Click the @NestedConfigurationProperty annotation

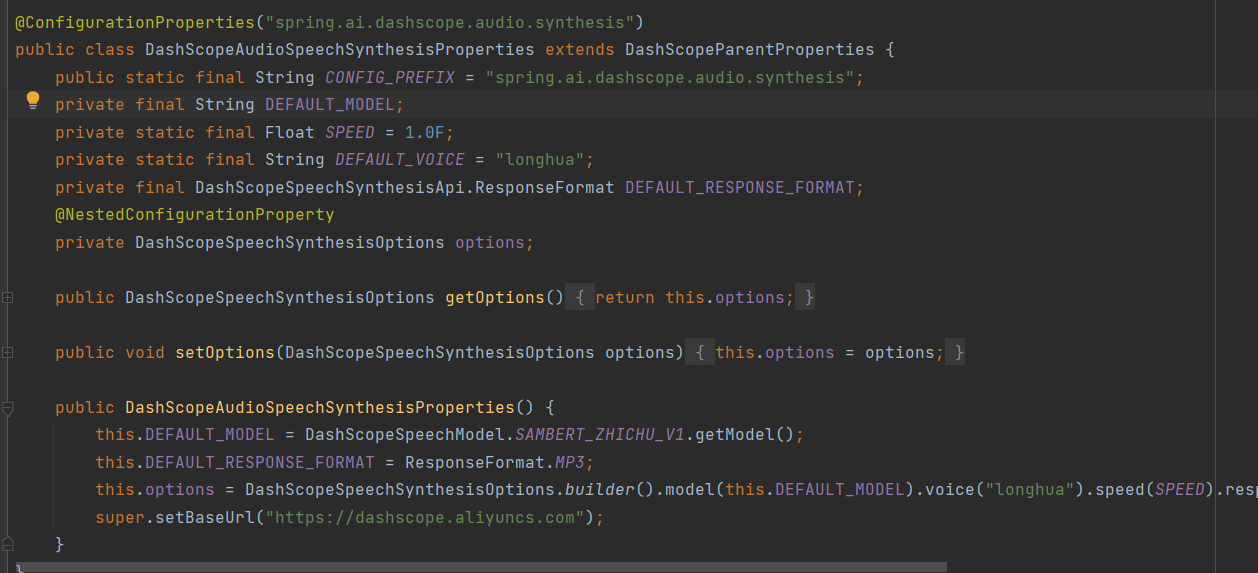195,215
